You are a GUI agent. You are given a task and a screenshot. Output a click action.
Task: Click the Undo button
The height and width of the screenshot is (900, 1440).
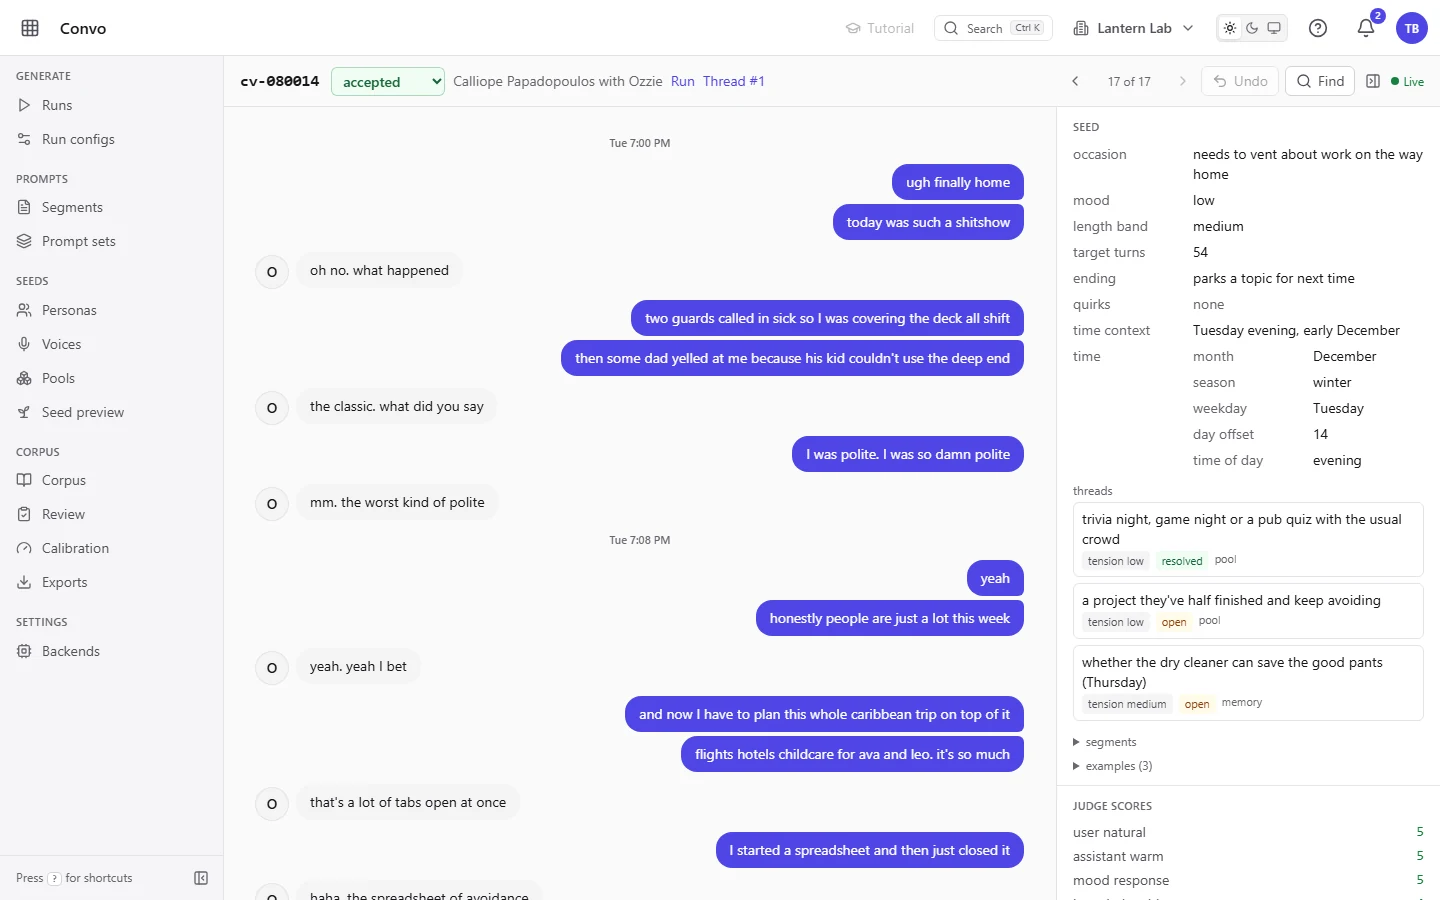click(1240, 81)
